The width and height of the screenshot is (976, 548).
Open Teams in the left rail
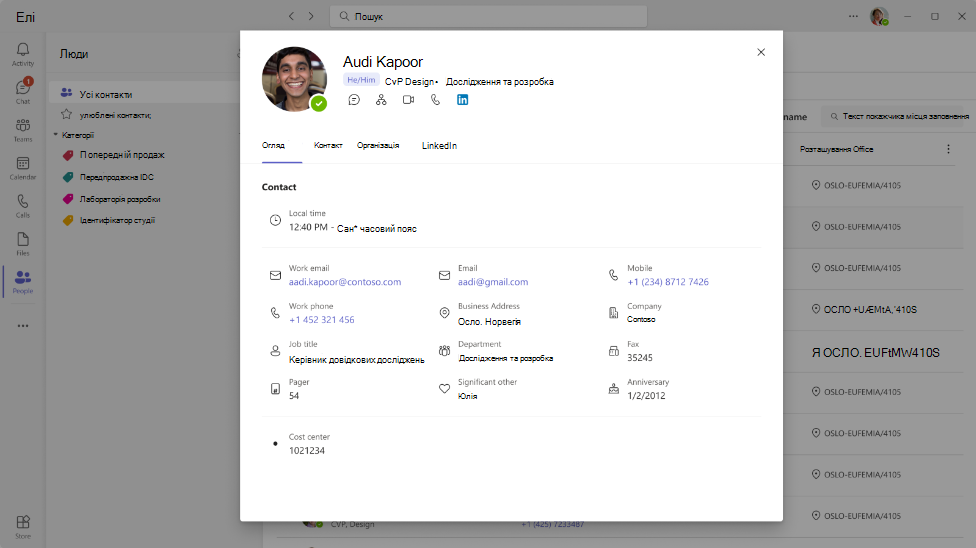click(23, 130)
